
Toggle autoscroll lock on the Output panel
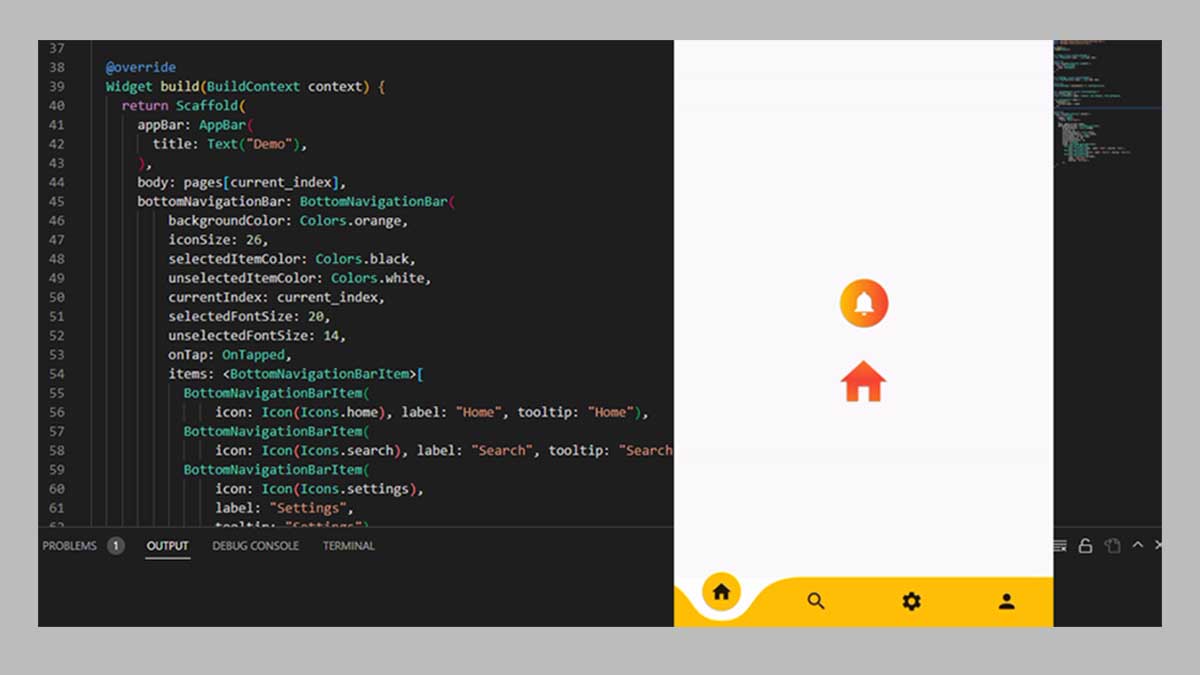[x=1087, y=545]
